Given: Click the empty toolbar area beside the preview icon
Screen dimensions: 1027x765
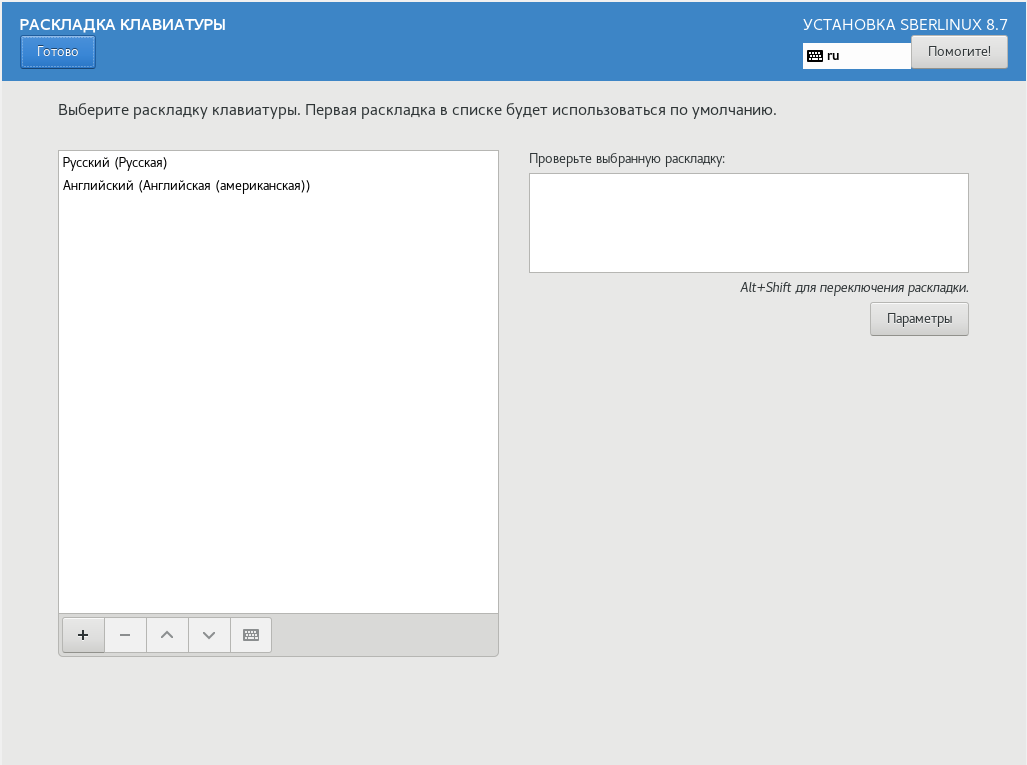Looking at the screenshot, I should 385,635.
